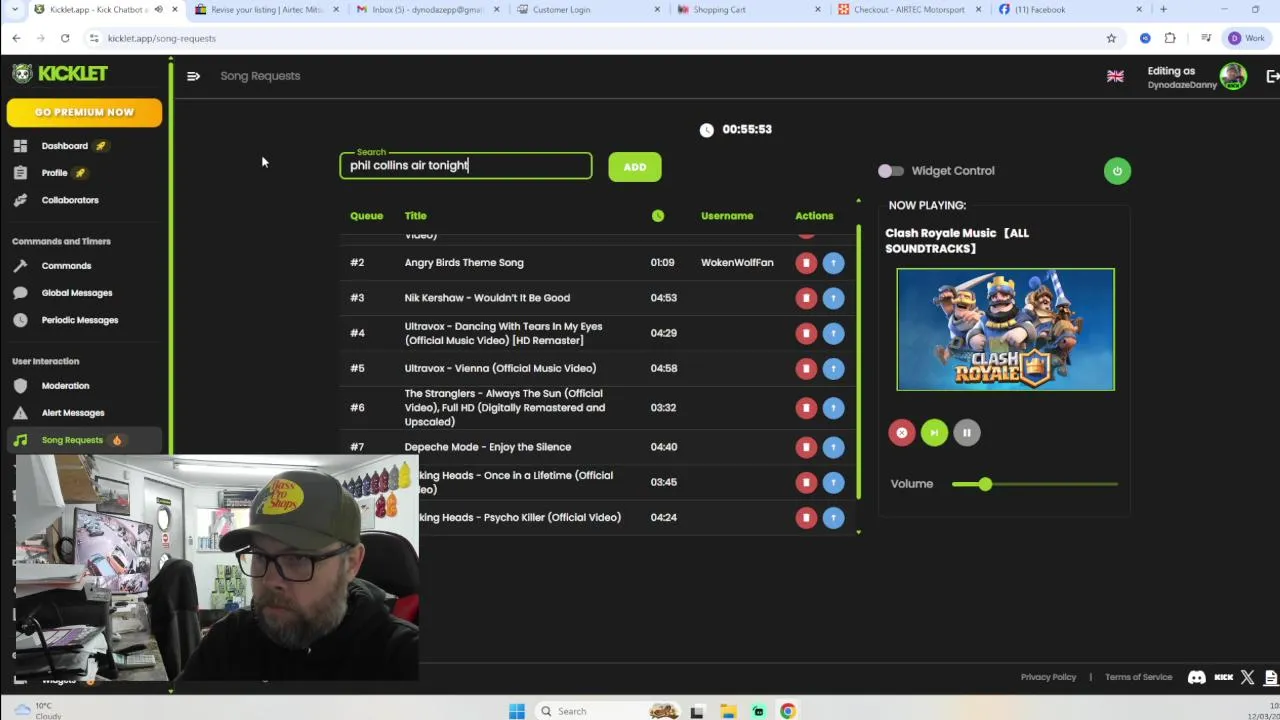Click the ADD song button

635,167
